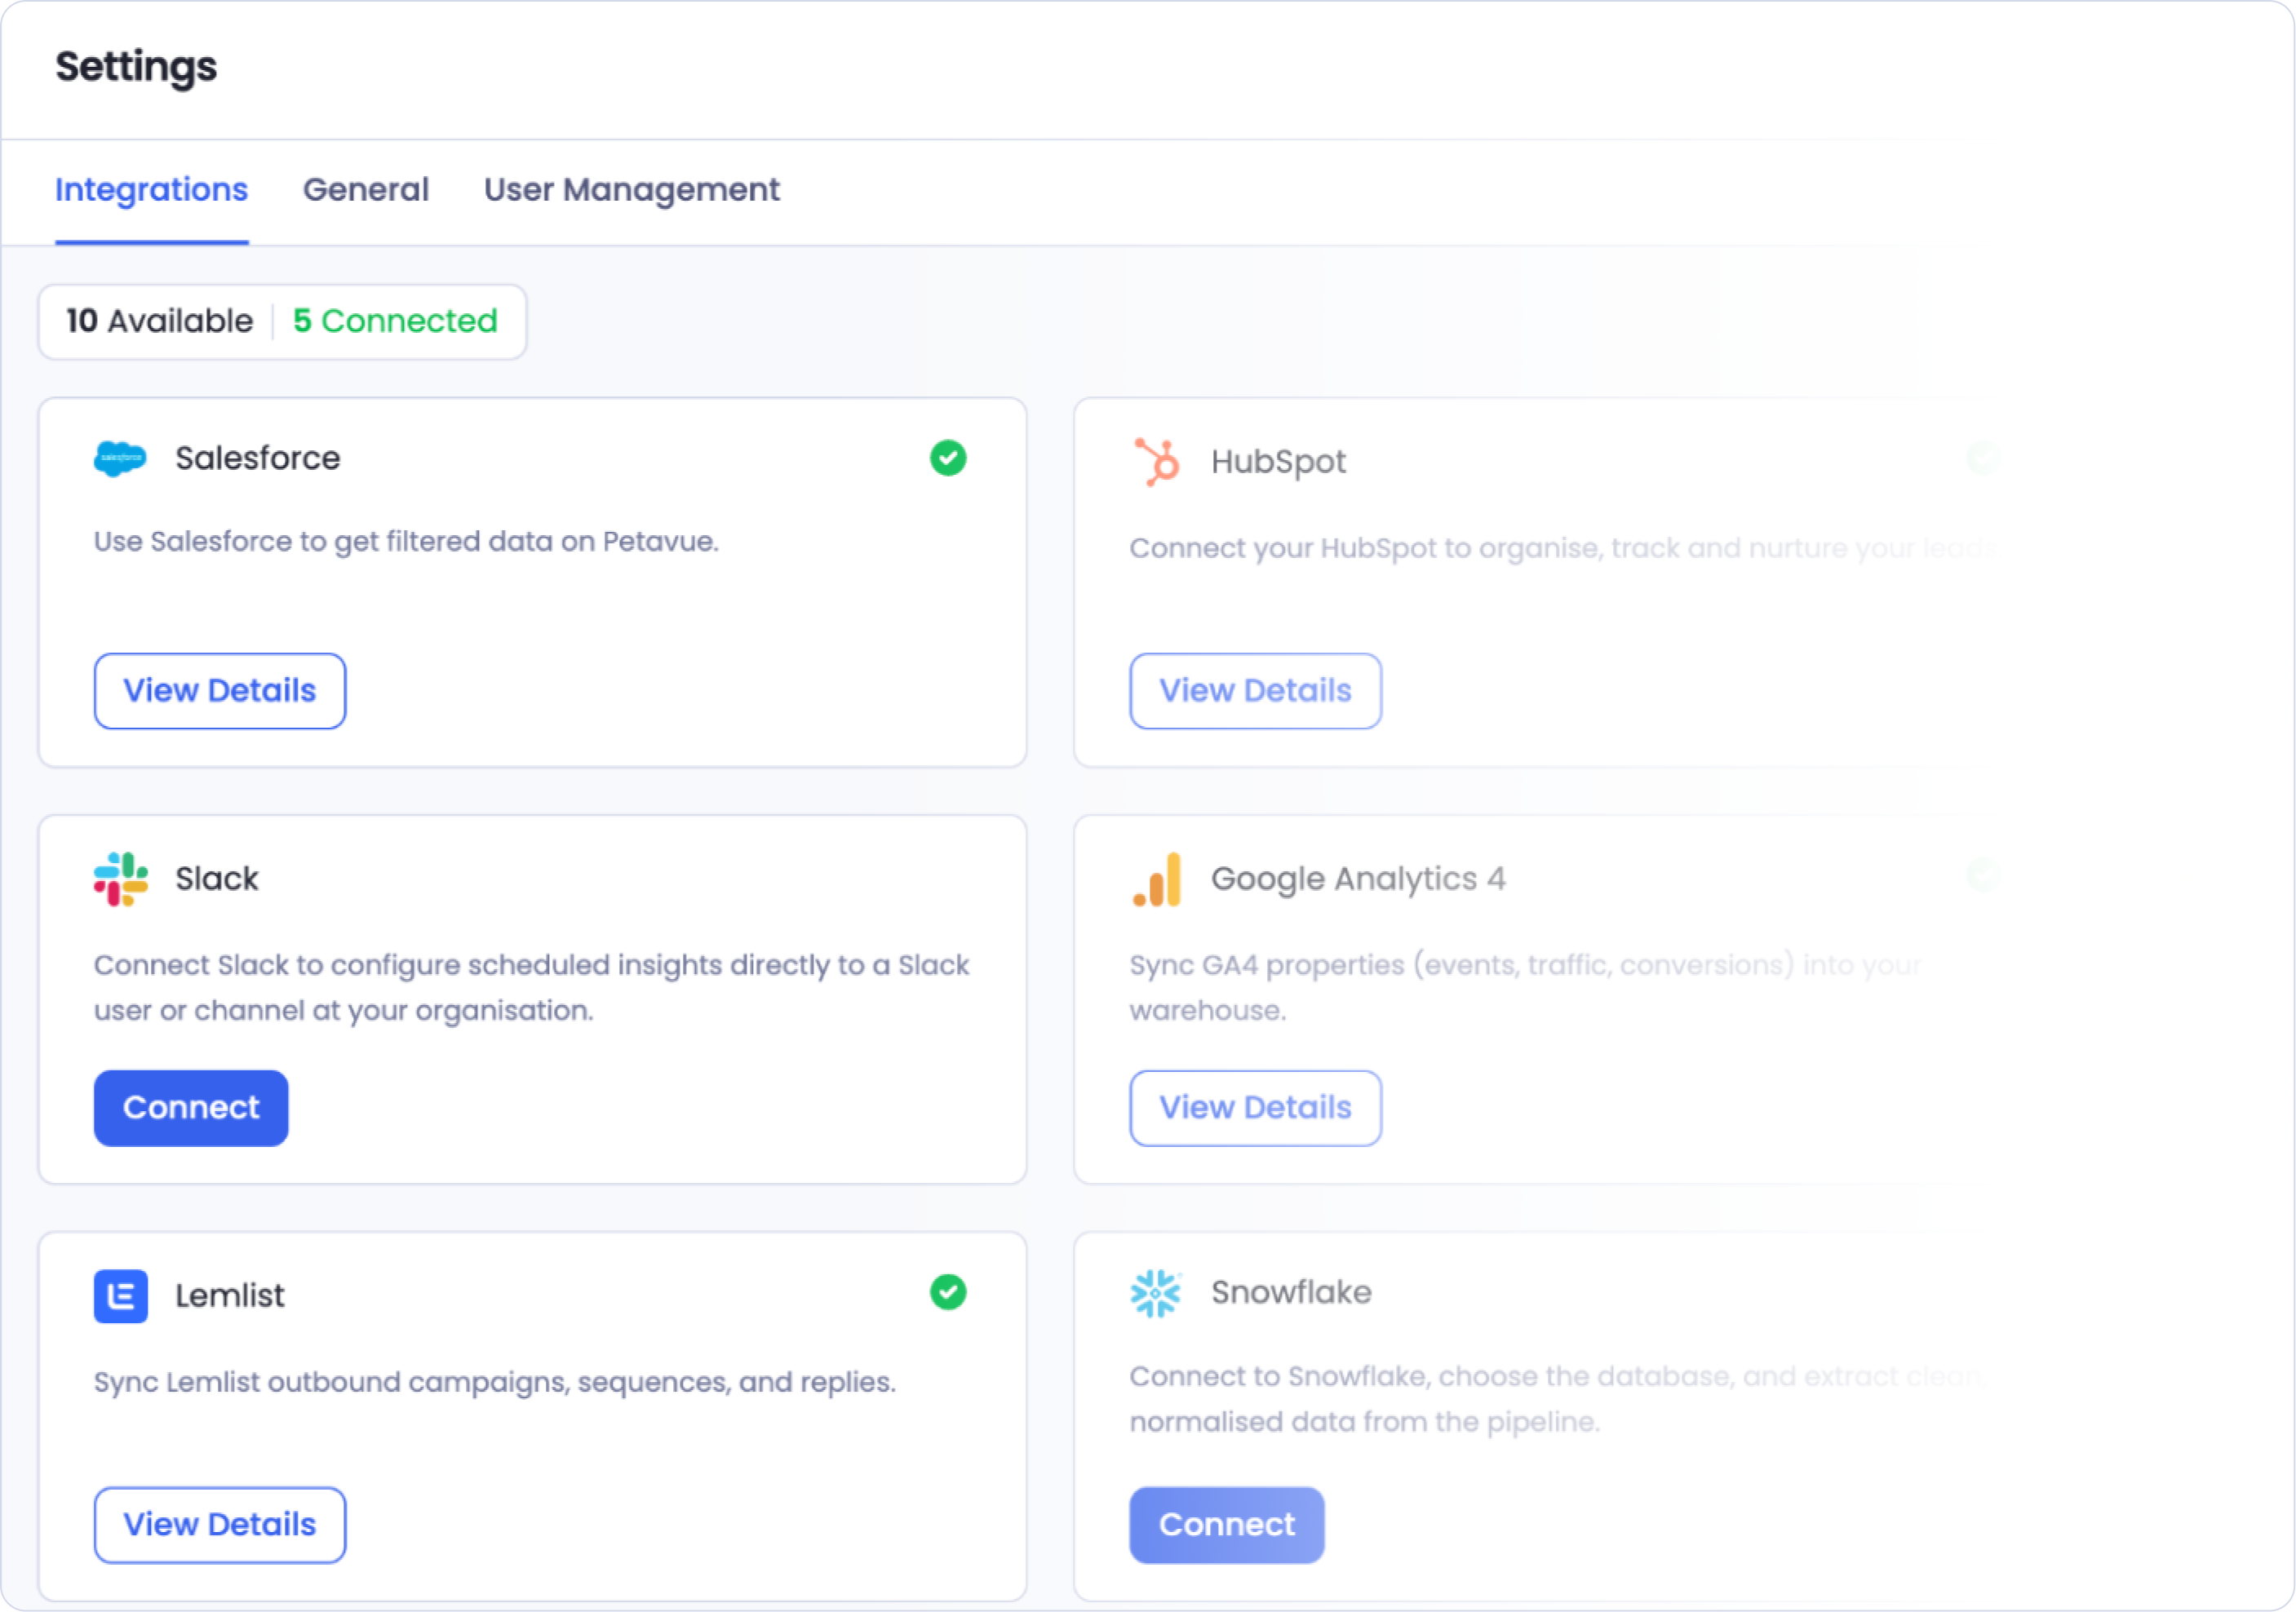Click the 'Sync Lemlist outbound campaigns' description
This screenshot has width=2296, height=1612.
pyautogui.click(x=495, y=1383)
